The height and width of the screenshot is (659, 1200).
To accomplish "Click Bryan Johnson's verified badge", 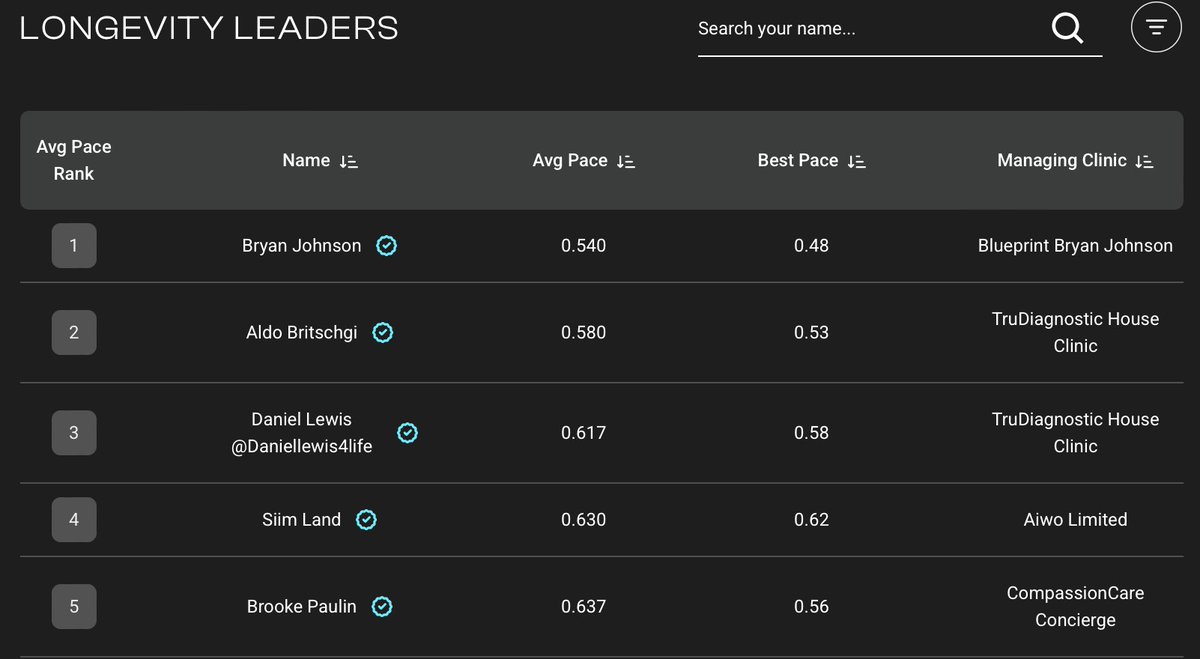I will [x=387, y=245].
